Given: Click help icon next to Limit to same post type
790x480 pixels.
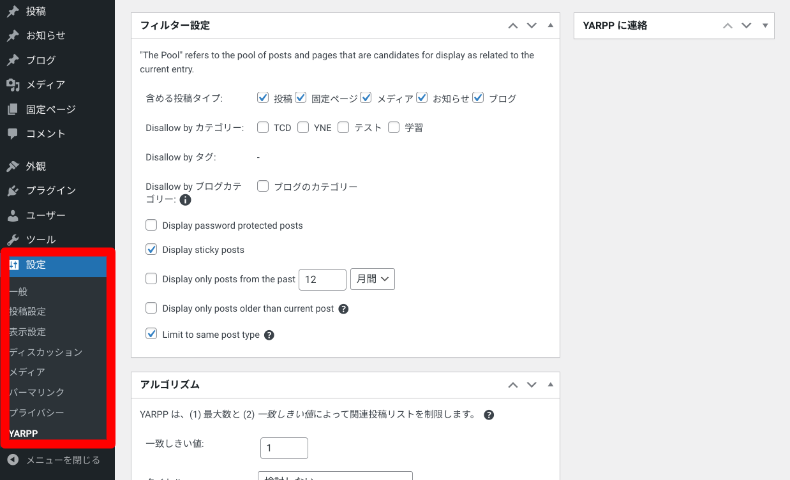Looking at the screenshot, I should click(x=269, y=335).
